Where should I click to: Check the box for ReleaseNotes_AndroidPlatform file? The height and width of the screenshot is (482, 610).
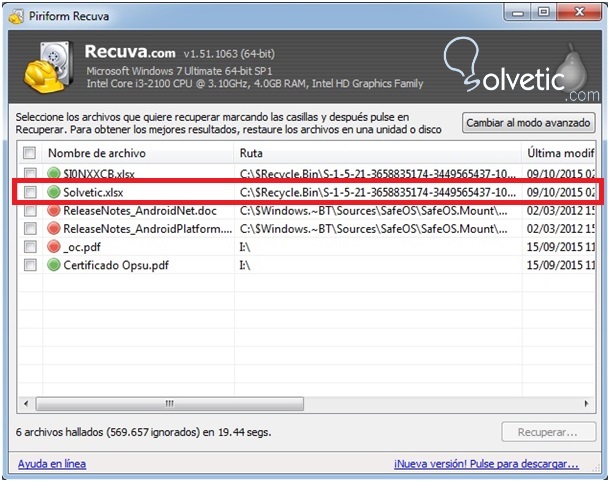pyautogui.click(x=30, y=228)
